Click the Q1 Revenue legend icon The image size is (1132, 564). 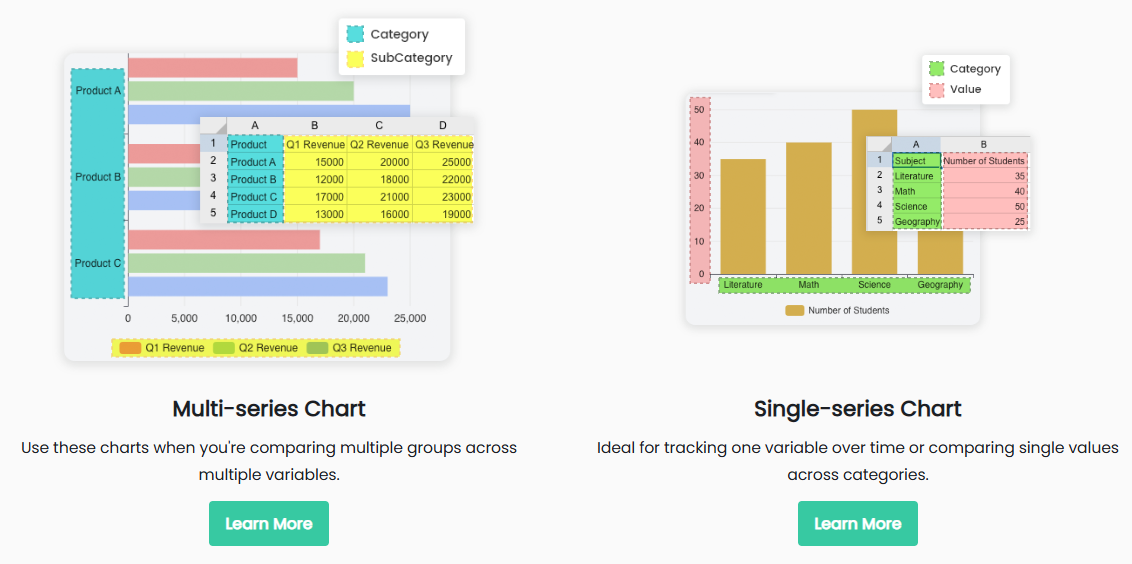[130, 348]
